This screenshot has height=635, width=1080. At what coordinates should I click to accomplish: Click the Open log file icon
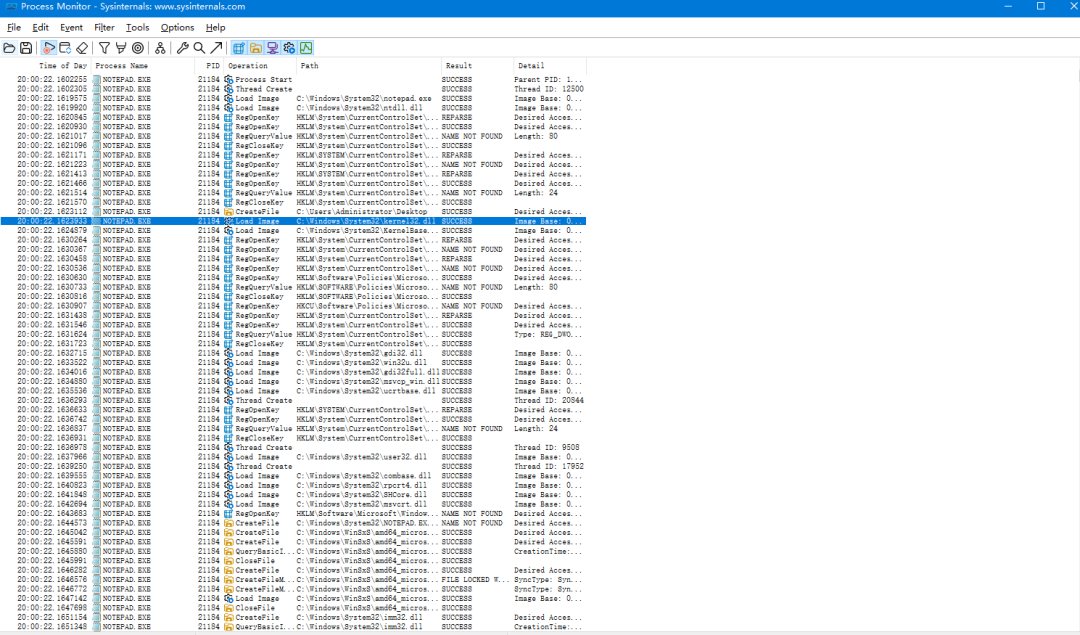coord(9,48)
